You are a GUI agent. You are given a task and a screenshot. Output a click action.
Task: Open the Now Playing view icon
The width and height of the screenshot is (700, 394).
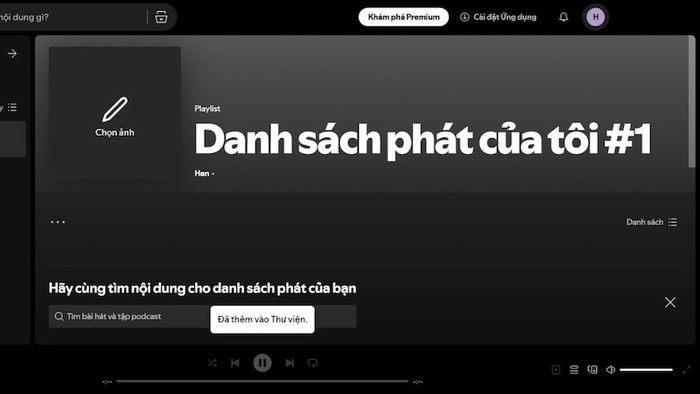(x=556, y=369)
